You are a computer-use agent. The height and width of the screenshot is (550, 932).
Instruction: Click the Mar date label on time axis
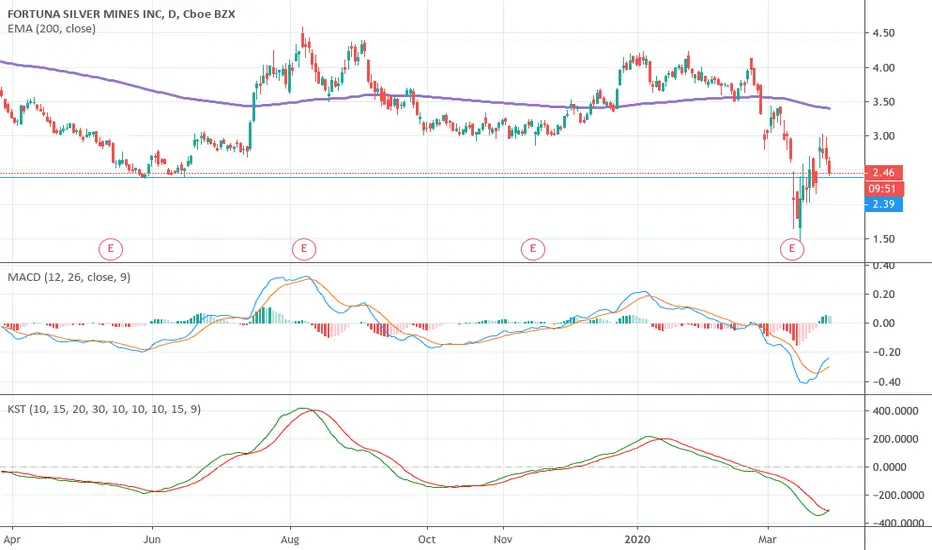(x=767, y=539)
